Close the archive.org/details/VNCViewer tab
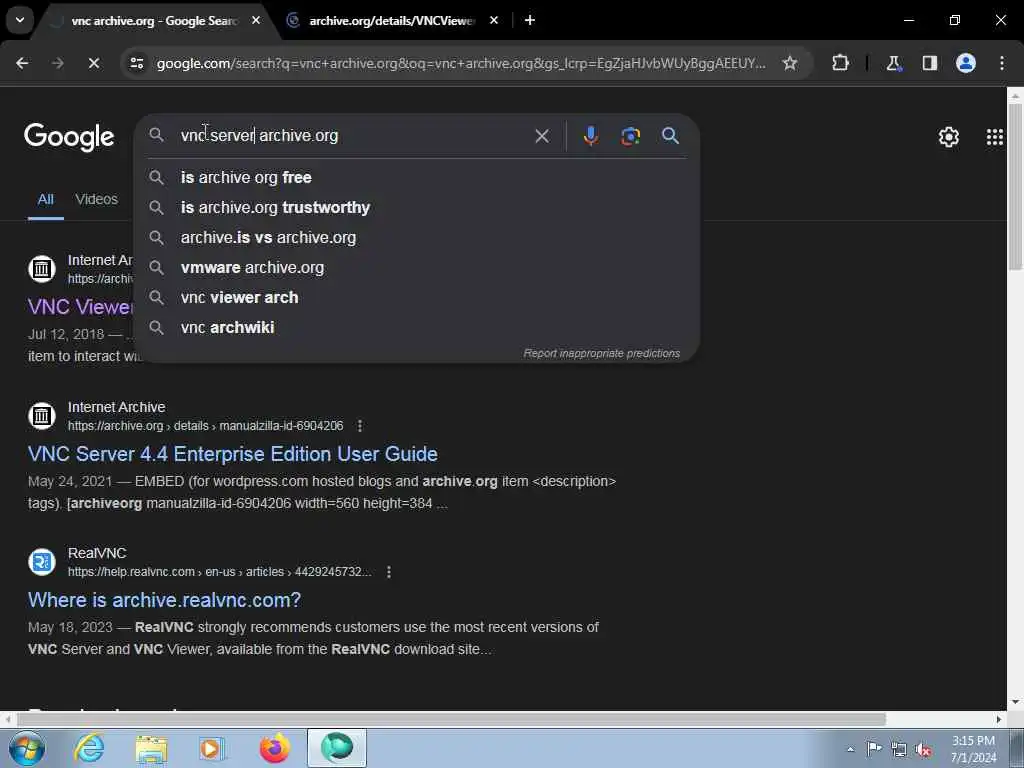Viewport: 1024px width, 768px height. [x=494, y=20]
